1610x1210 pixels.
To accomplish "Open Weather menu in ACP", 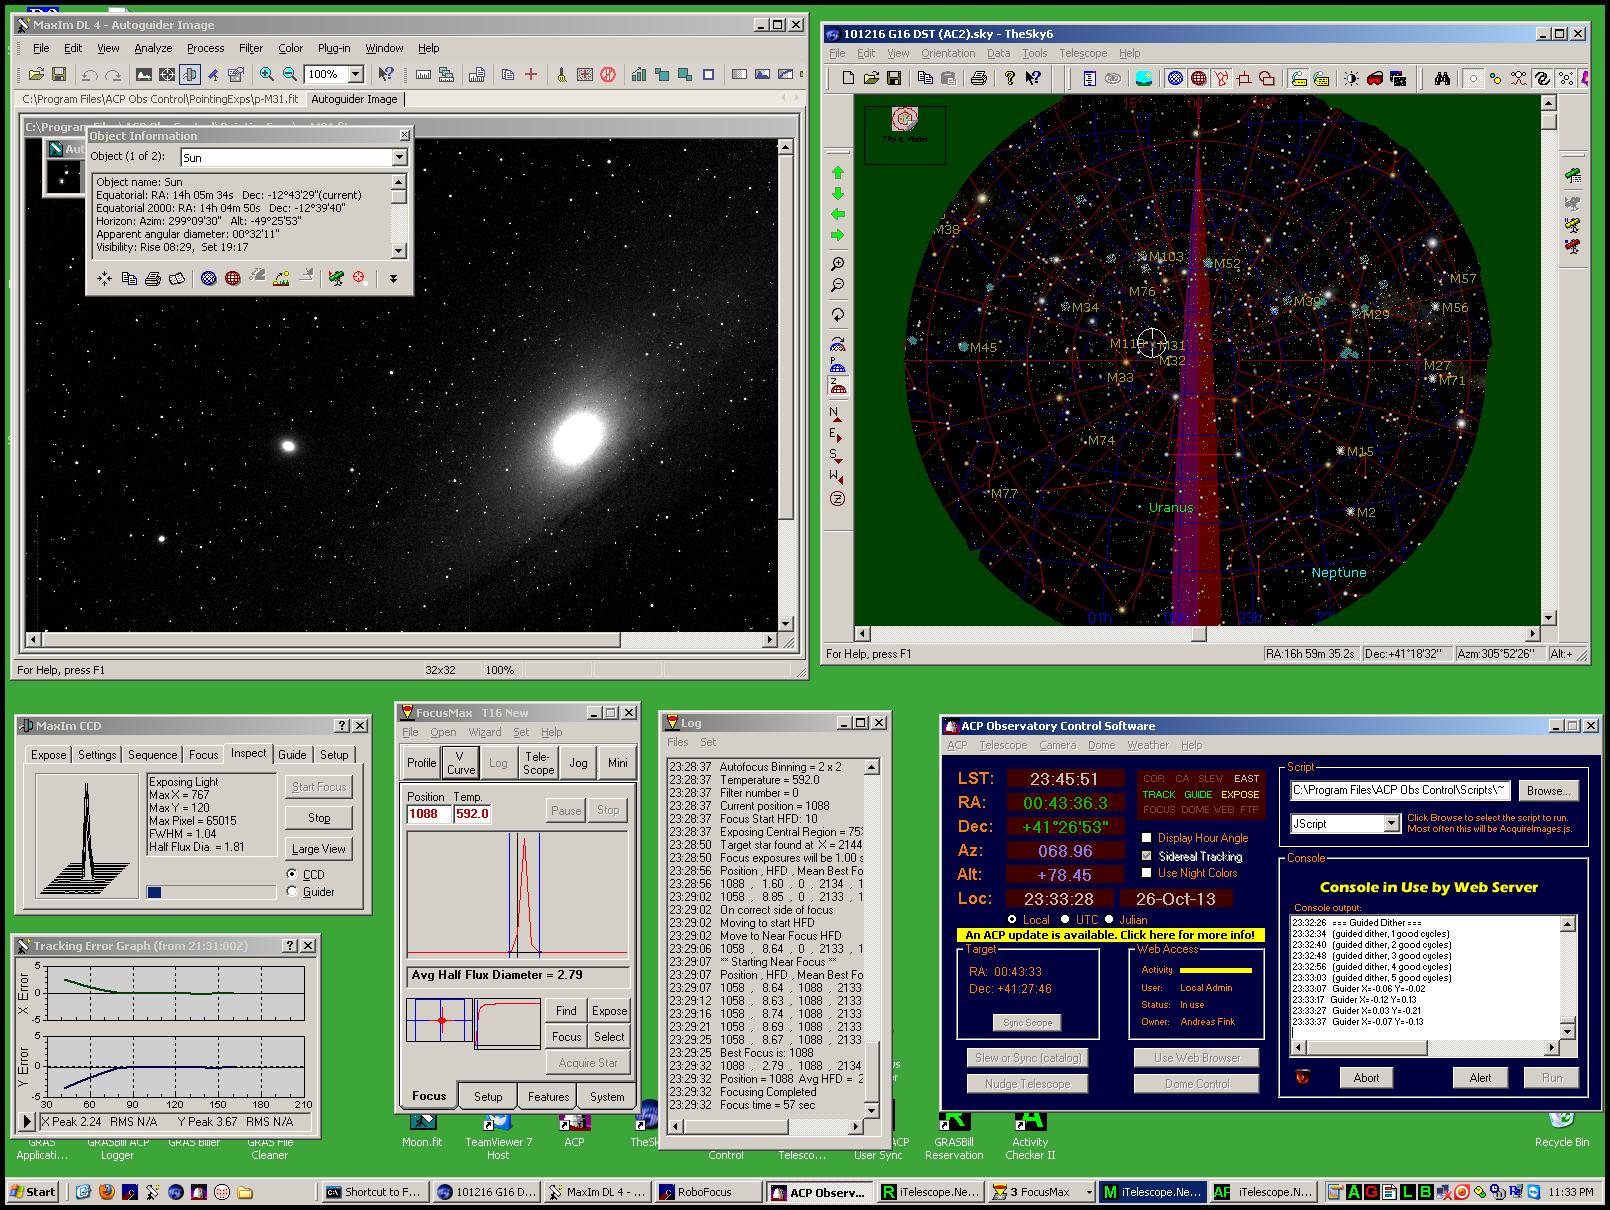I will click(1147, 745).
